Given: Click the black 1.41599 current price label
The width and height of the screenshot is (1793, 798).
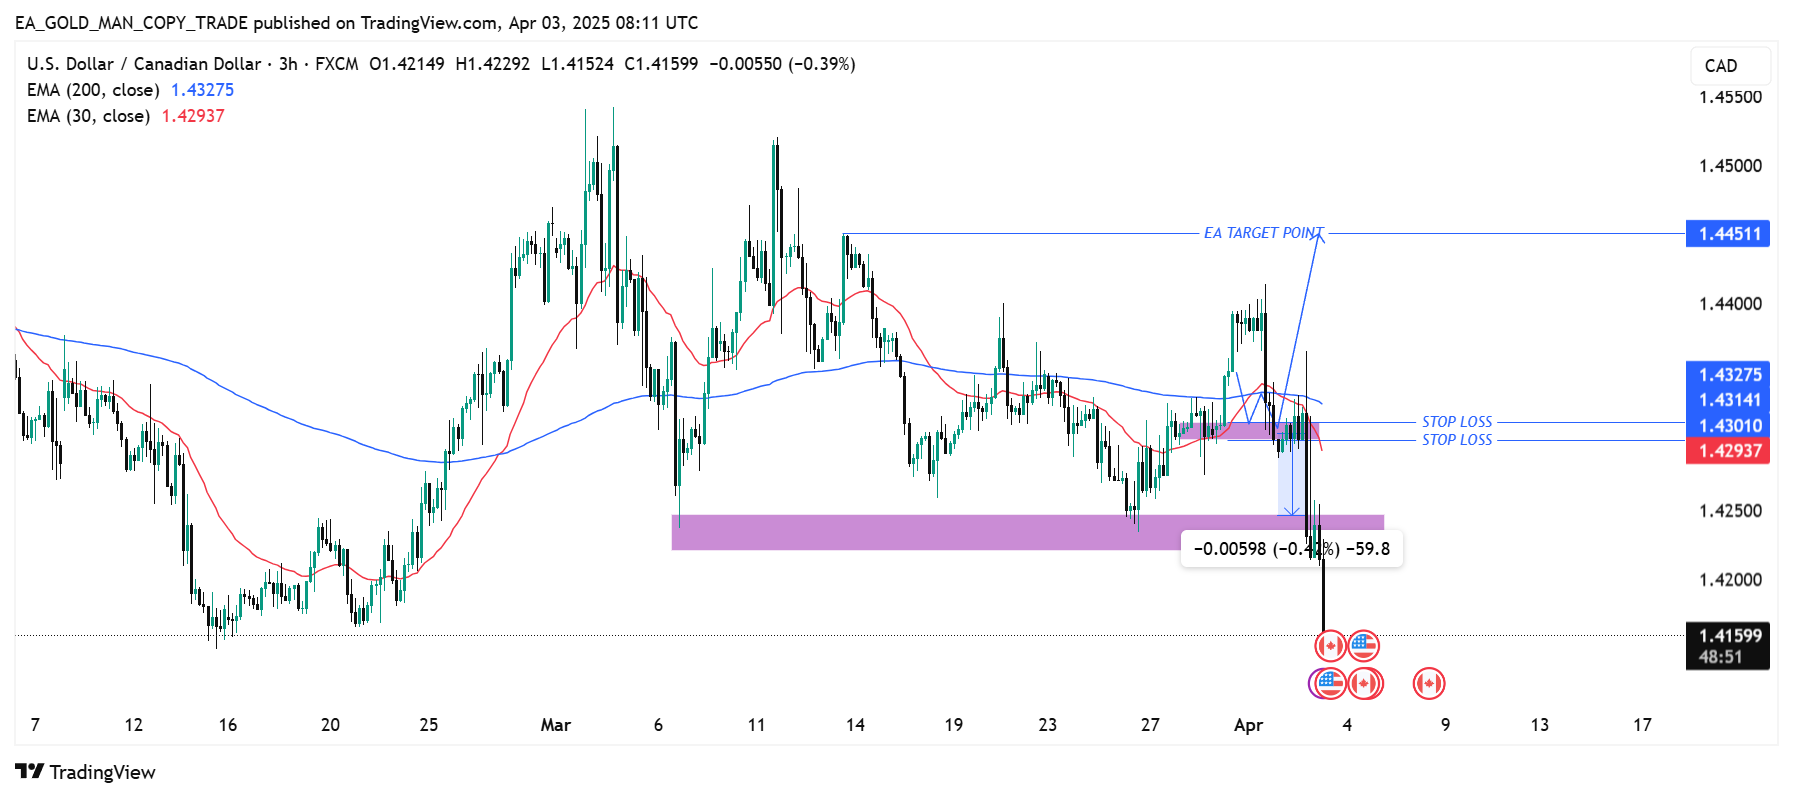Looking at the screenshot, I should [x=1728, y=635].
